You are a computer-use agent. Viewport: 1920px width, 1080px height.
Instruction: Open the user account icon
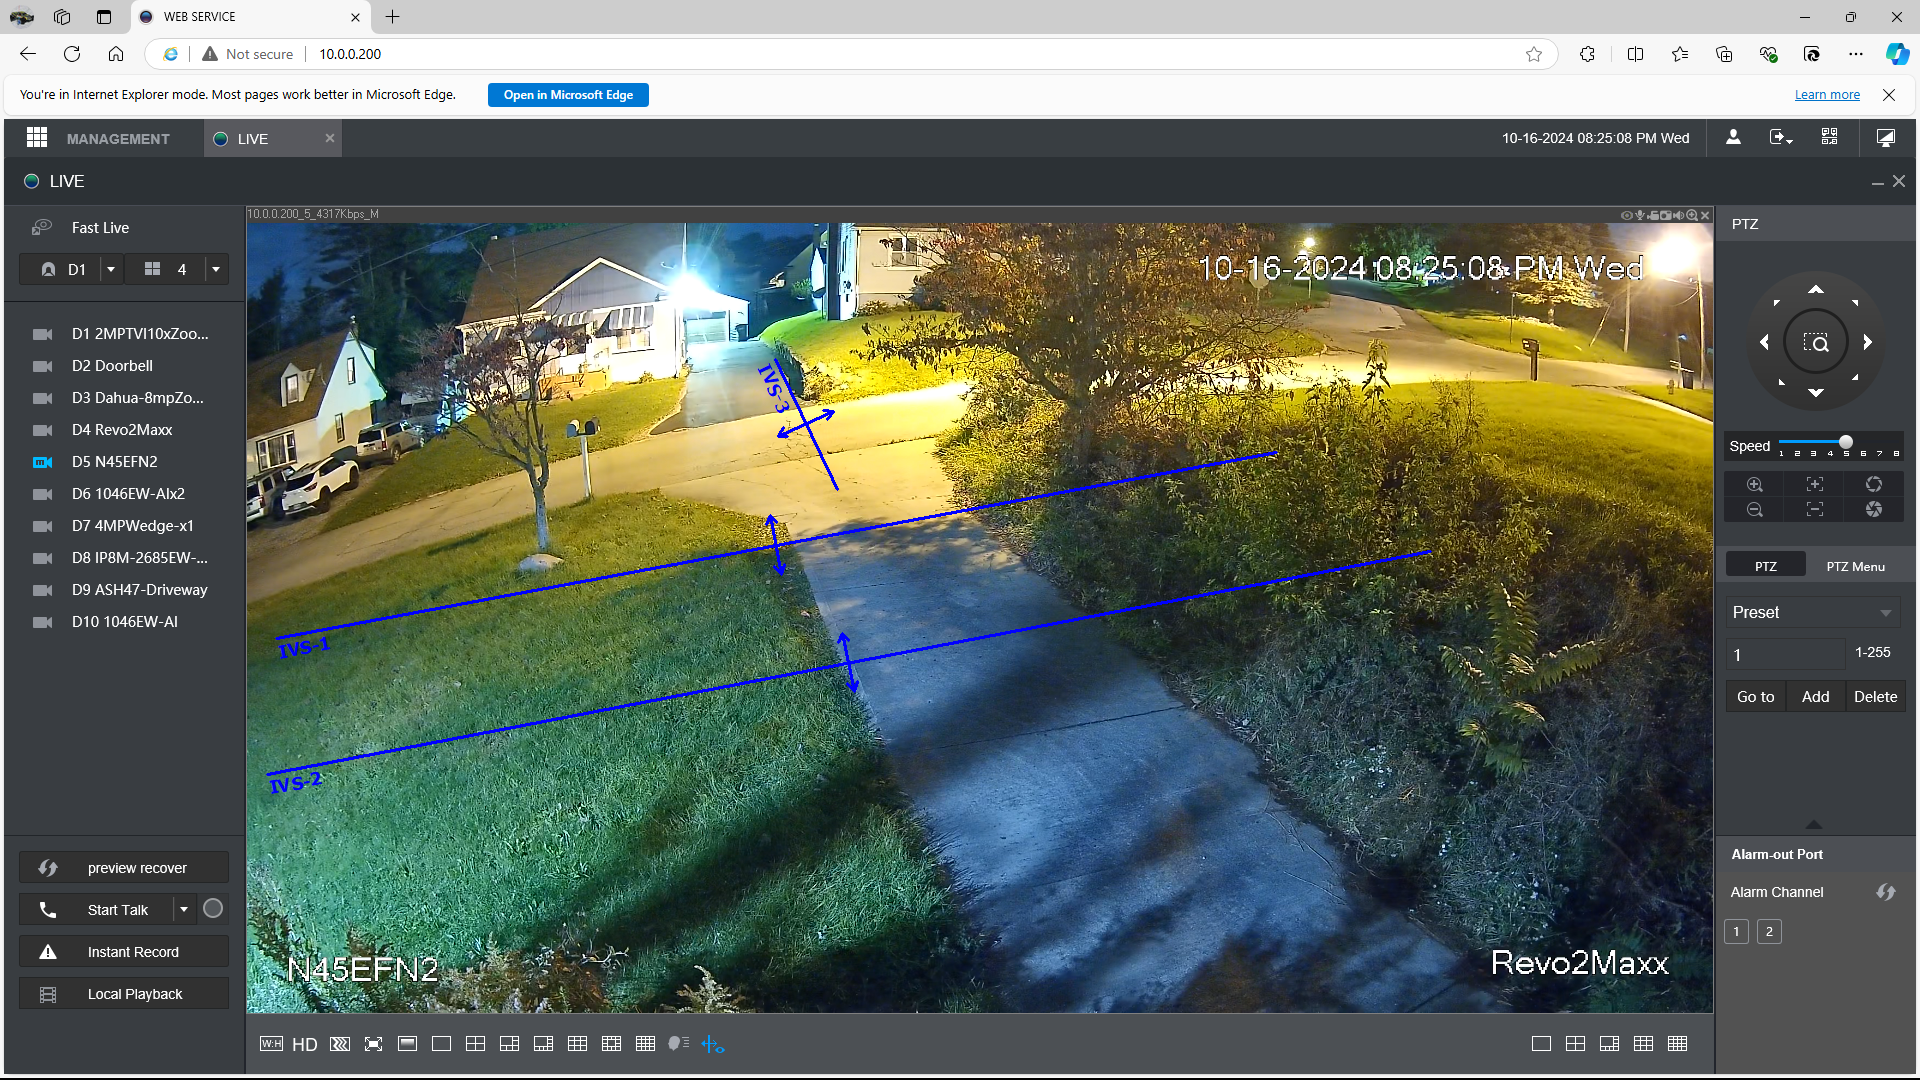click(1733, 137)
